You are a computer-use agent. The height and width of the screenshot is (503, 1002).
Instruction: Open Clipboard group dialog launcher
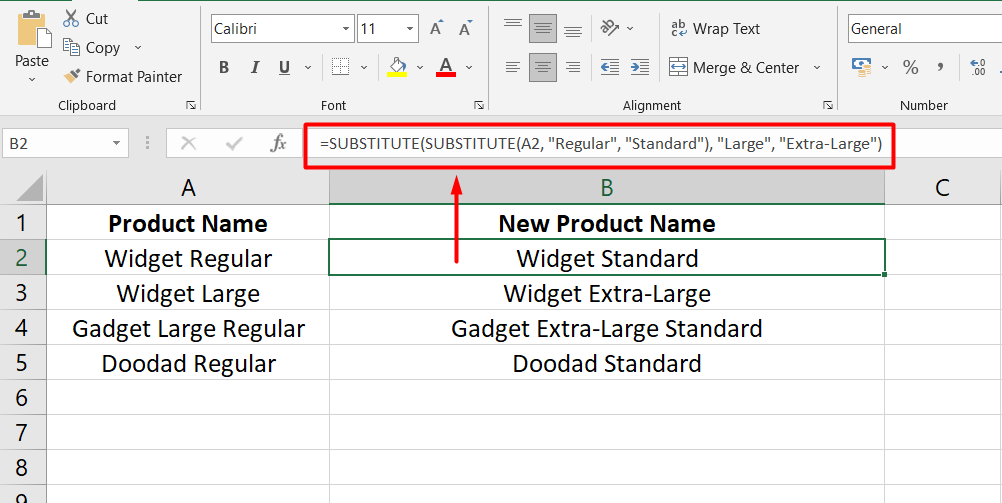click(190, 105)
